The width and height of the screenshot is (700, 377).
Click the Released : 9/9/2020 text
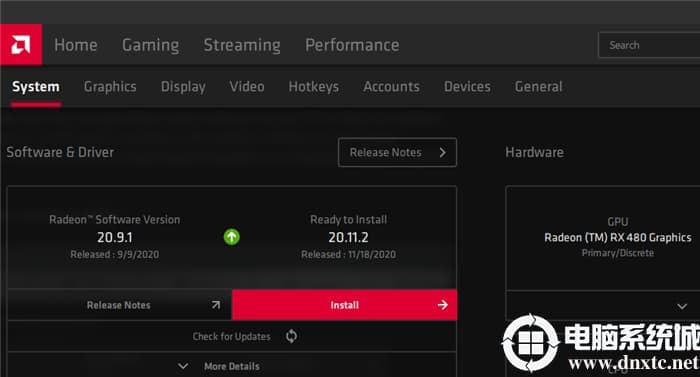[115, 255]
